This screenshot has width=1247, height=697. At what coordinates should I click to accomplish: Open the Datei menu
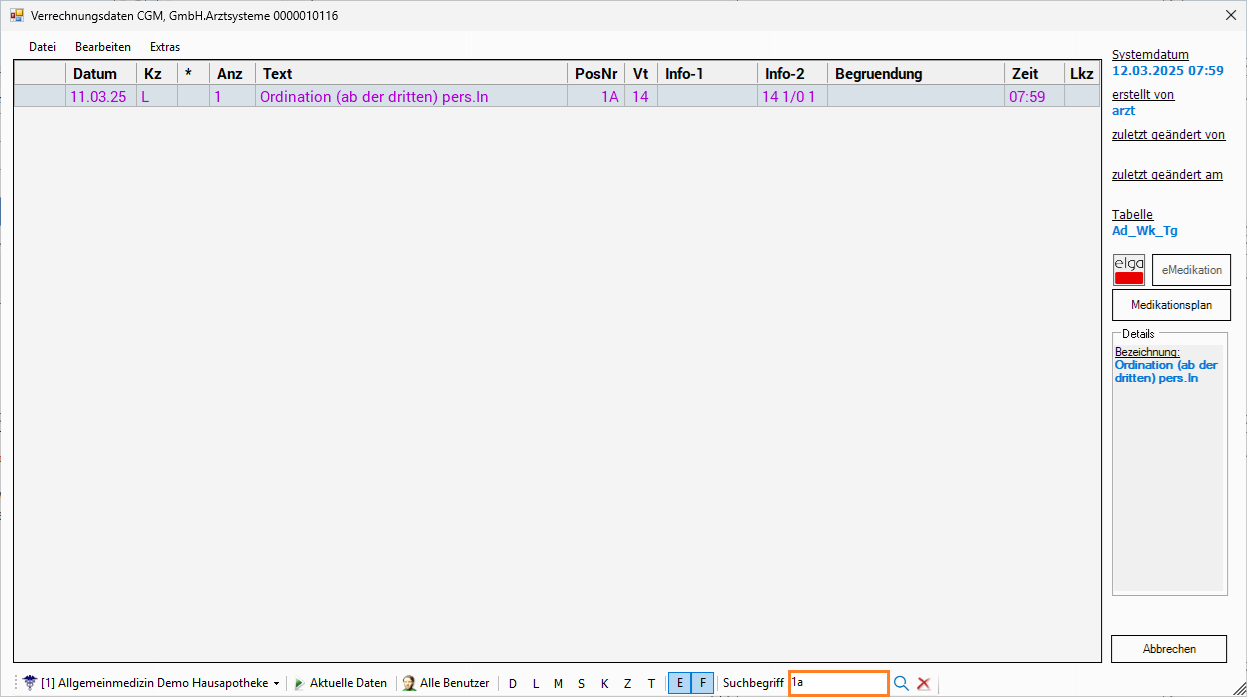pos(42,47)
